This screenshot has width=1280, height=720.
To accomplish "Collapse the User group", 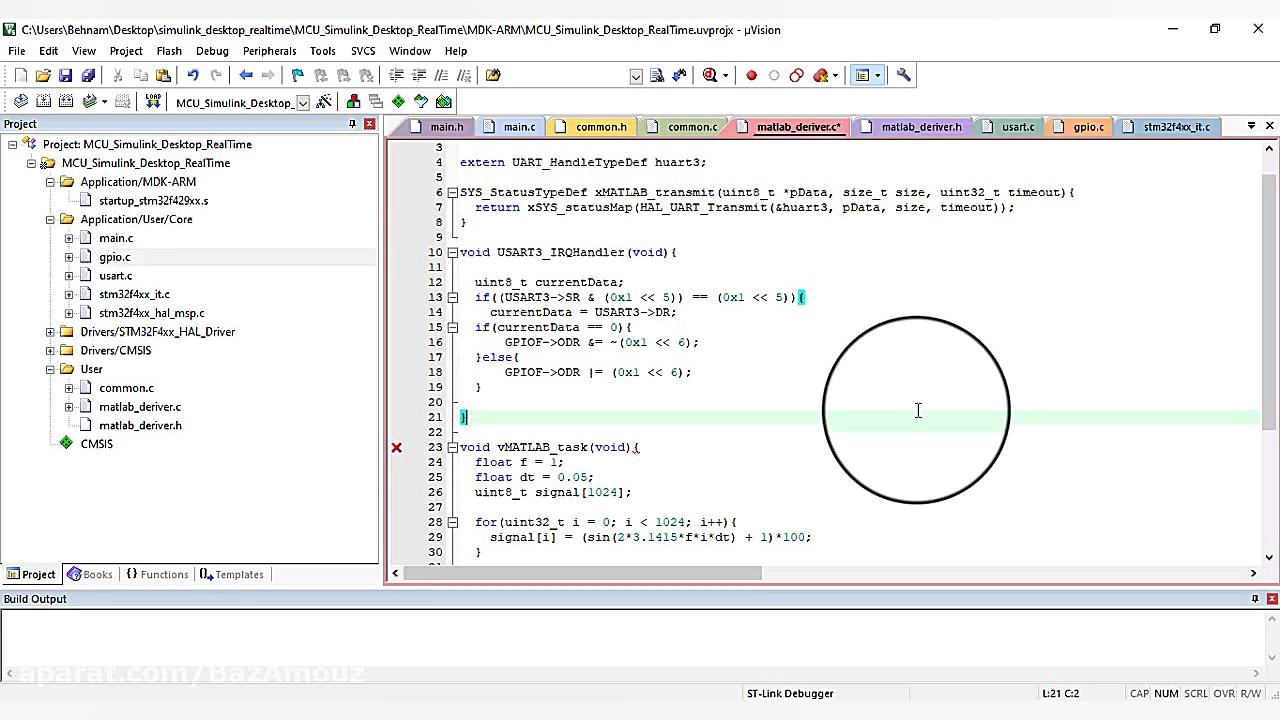I will coord(50,369).
